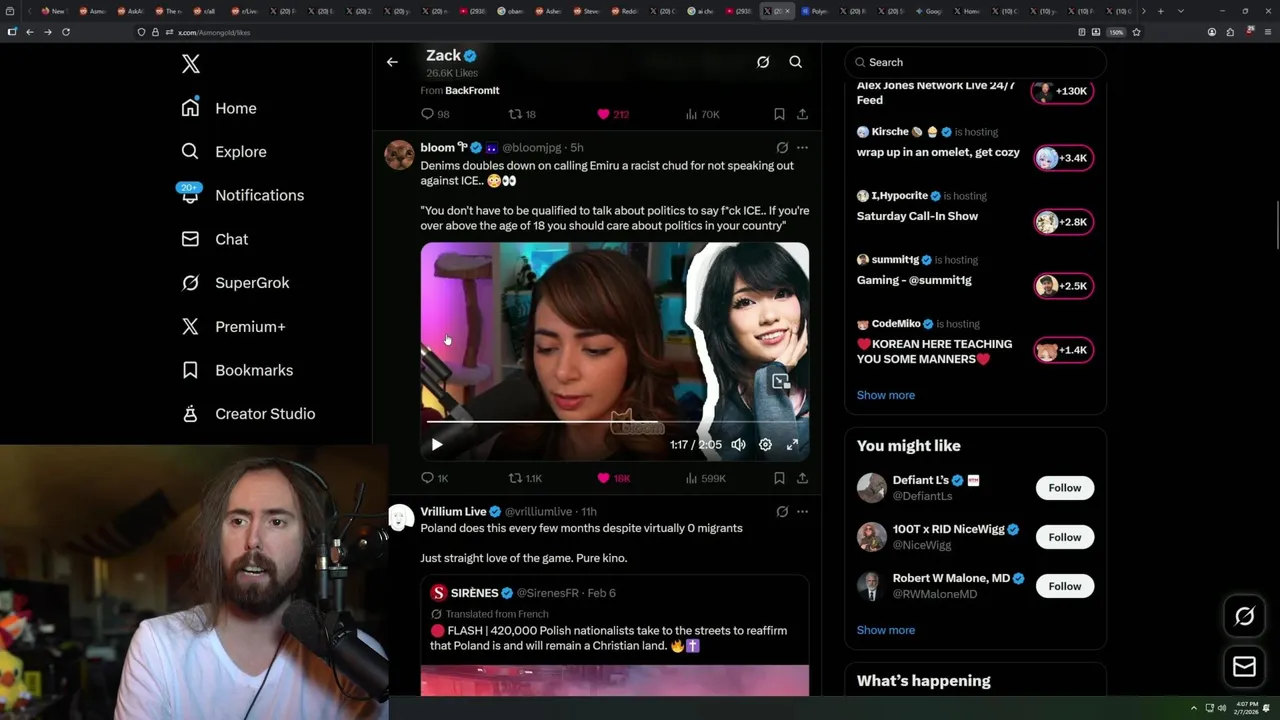Open @bloomjpg handle link
Viewport: 1280px width, 720px height.
pos(531,148)
